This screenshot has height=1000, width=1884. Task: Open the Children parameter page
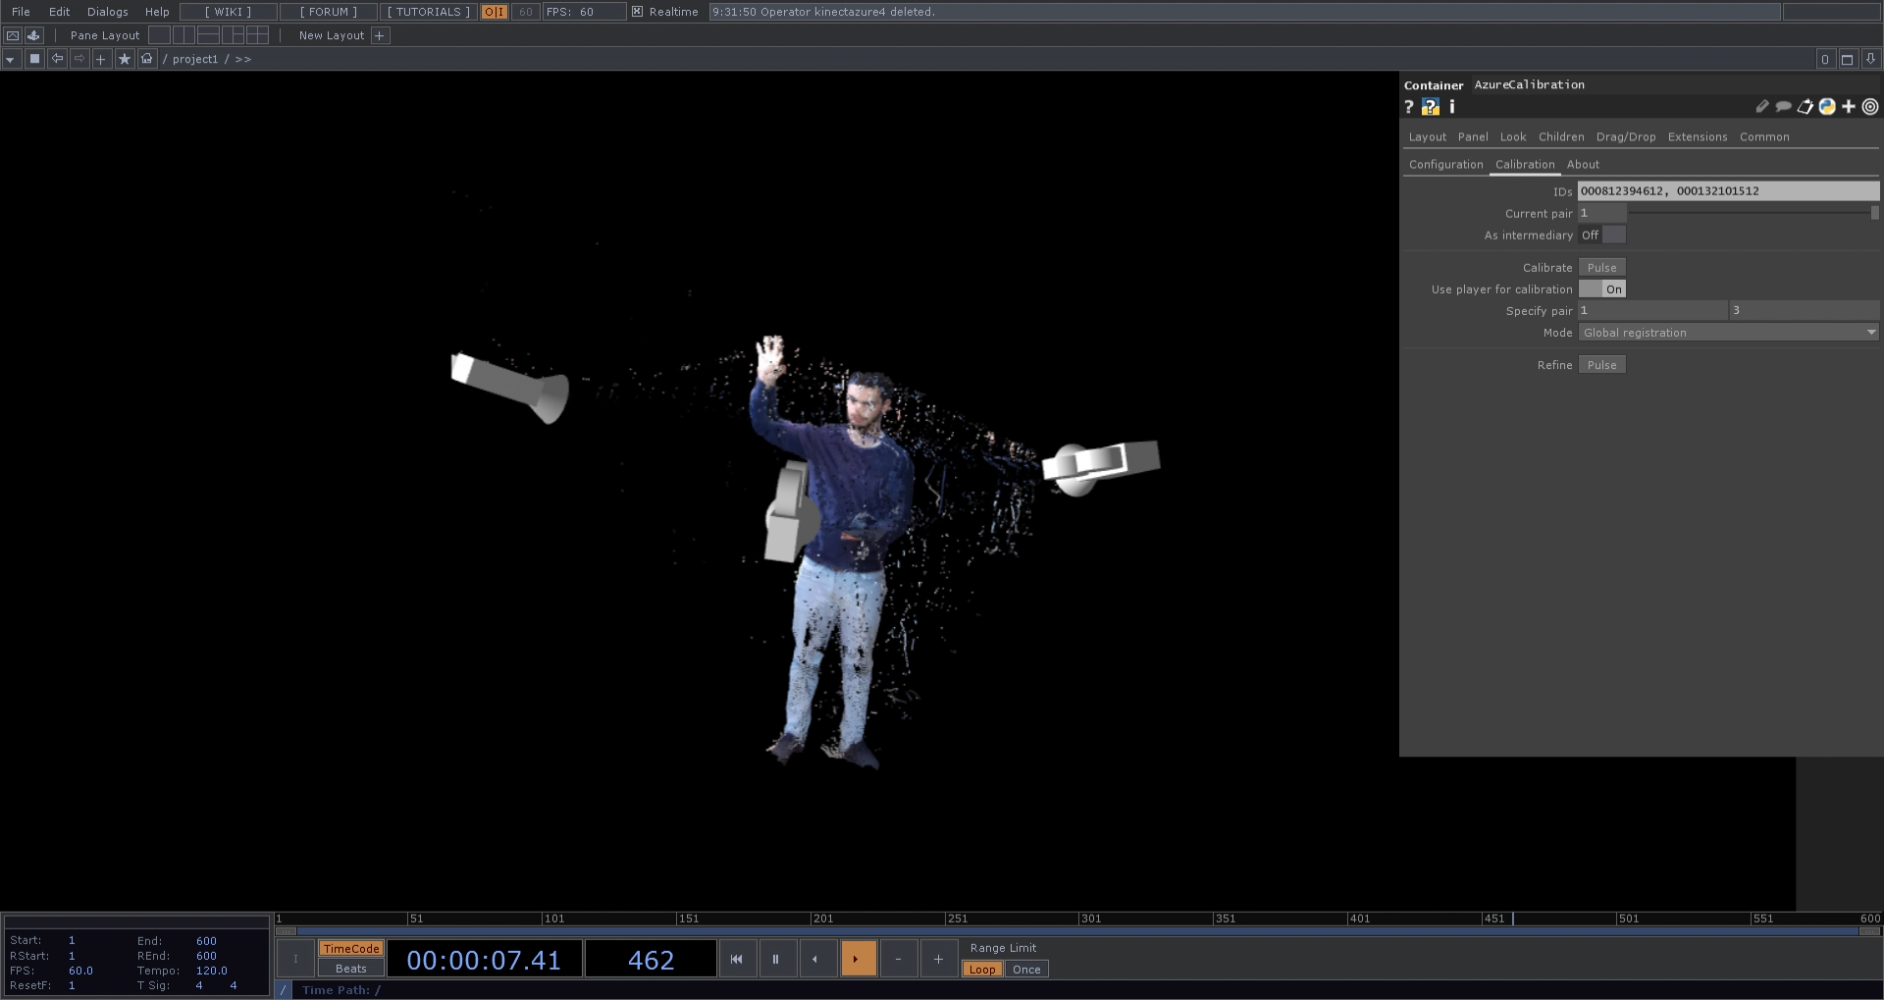click(1561, 137)
